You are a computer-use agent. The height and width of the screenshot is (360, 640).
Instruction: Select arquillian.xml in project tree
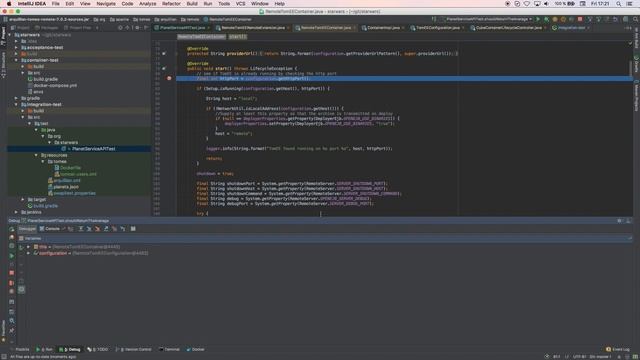click(67, 180)
